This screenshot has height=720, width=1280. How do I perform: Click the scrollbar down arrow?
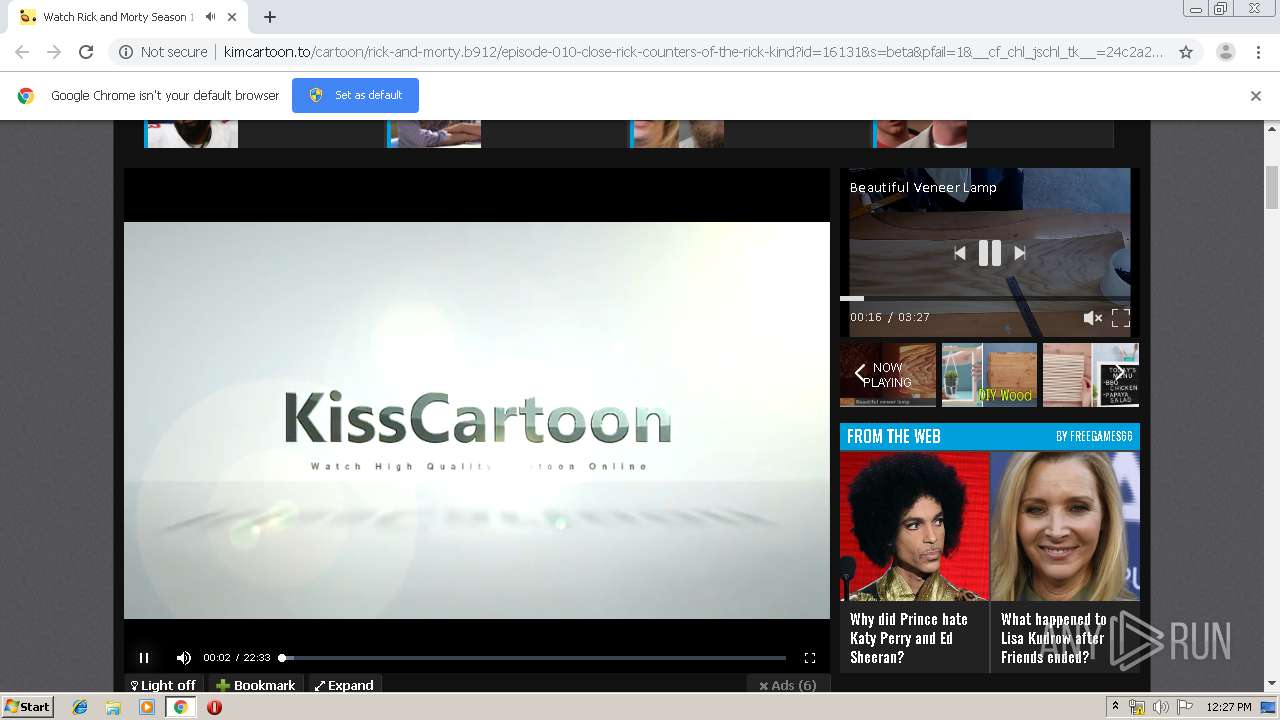[1272, 684]
